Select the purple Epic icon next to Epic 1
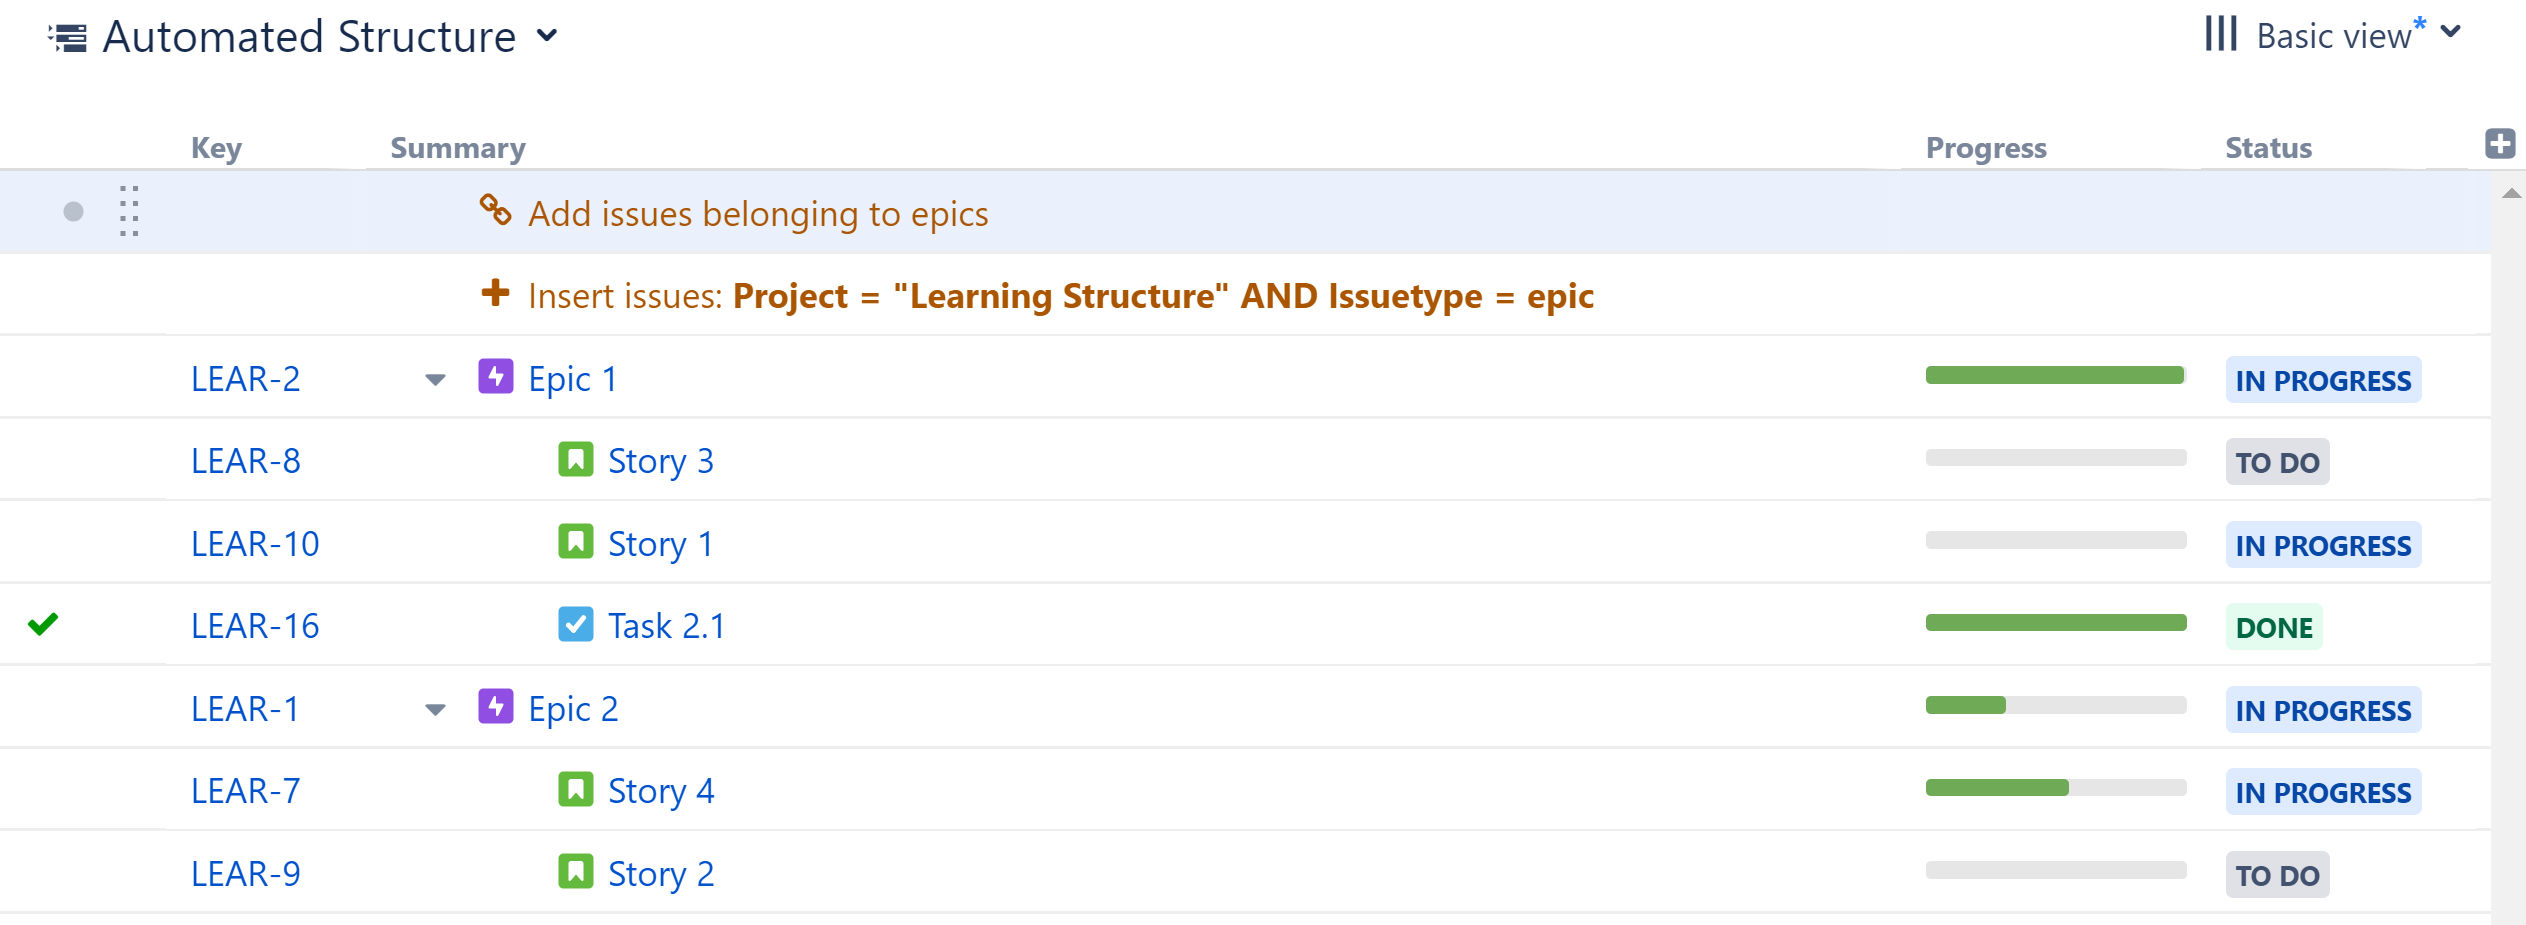 [497, 378]
